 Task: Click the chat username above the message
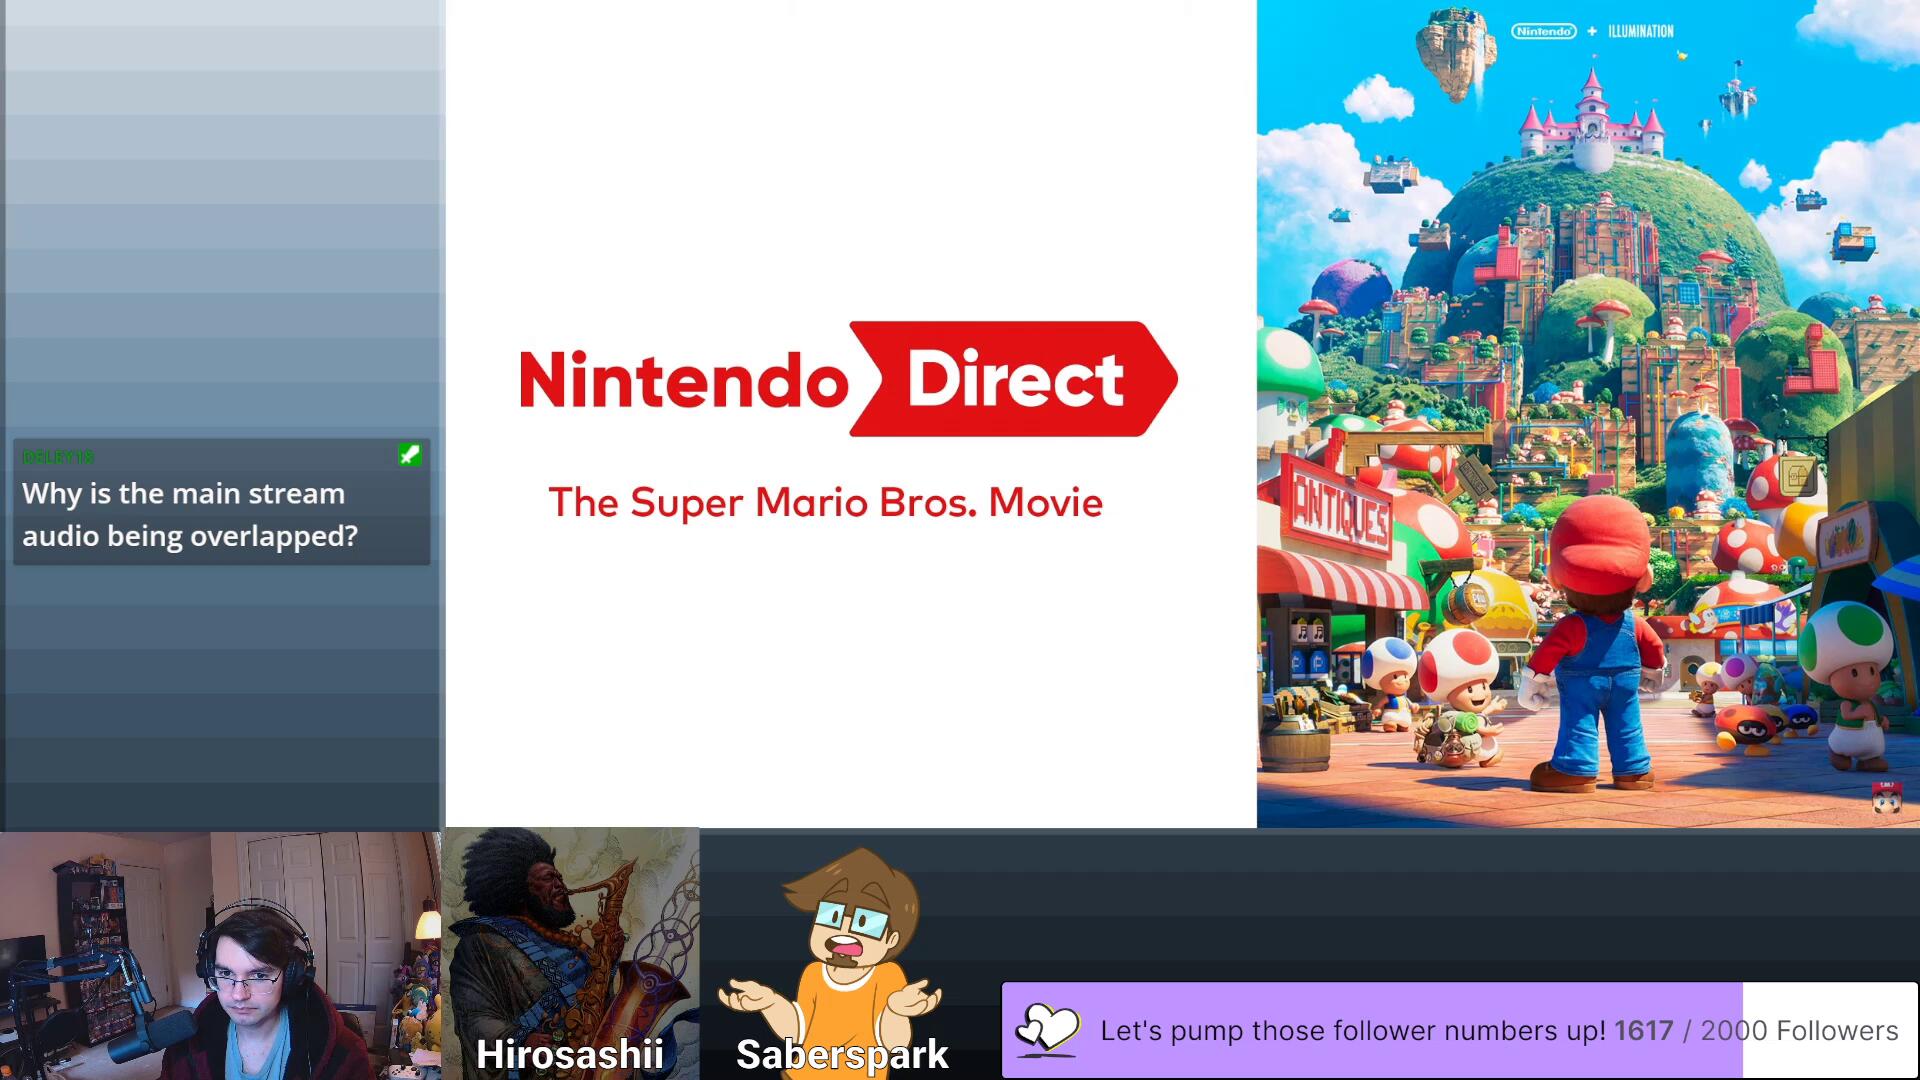pyautogui.click(x=58, y=457)
